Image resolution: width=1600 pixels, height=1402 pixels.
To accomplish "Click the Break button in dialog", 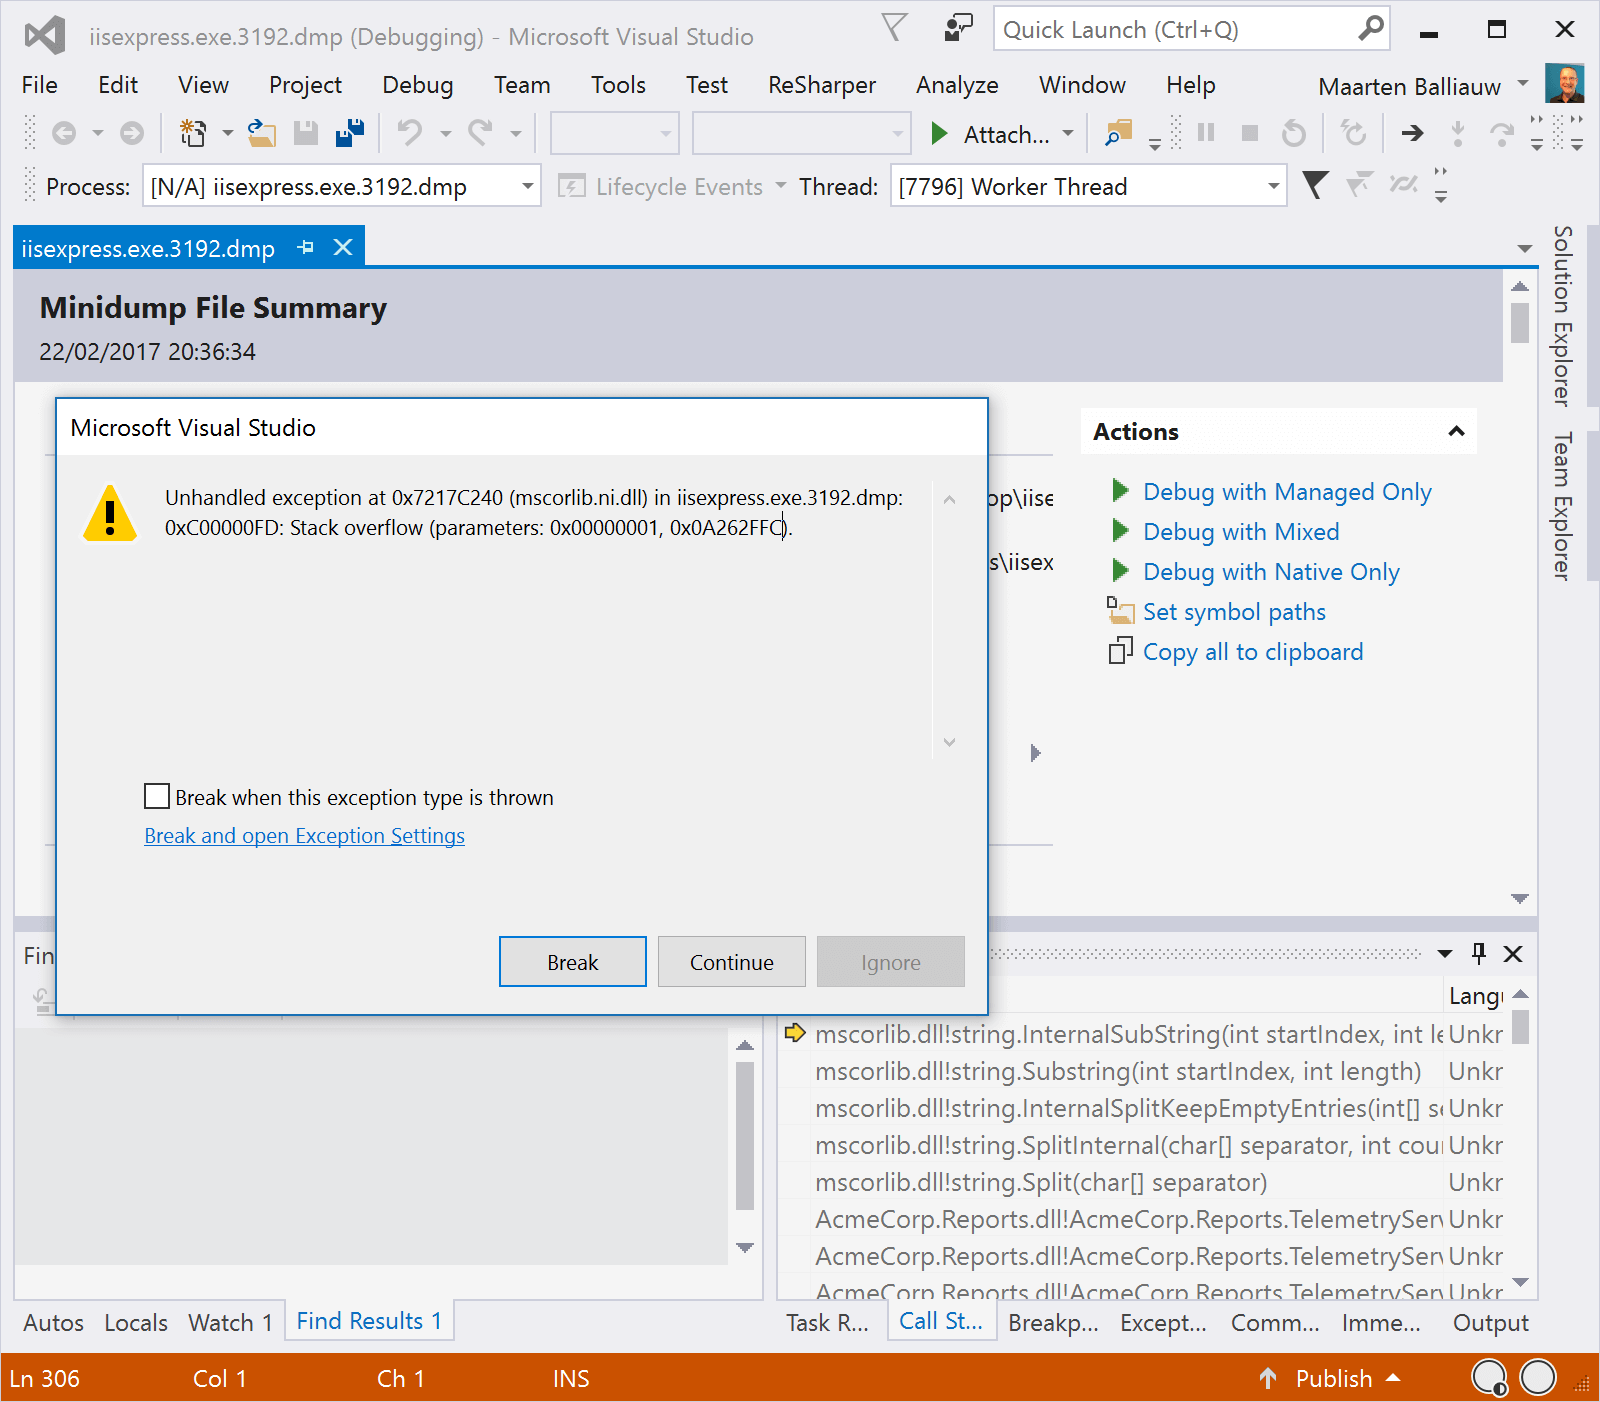I will point(573,961).
